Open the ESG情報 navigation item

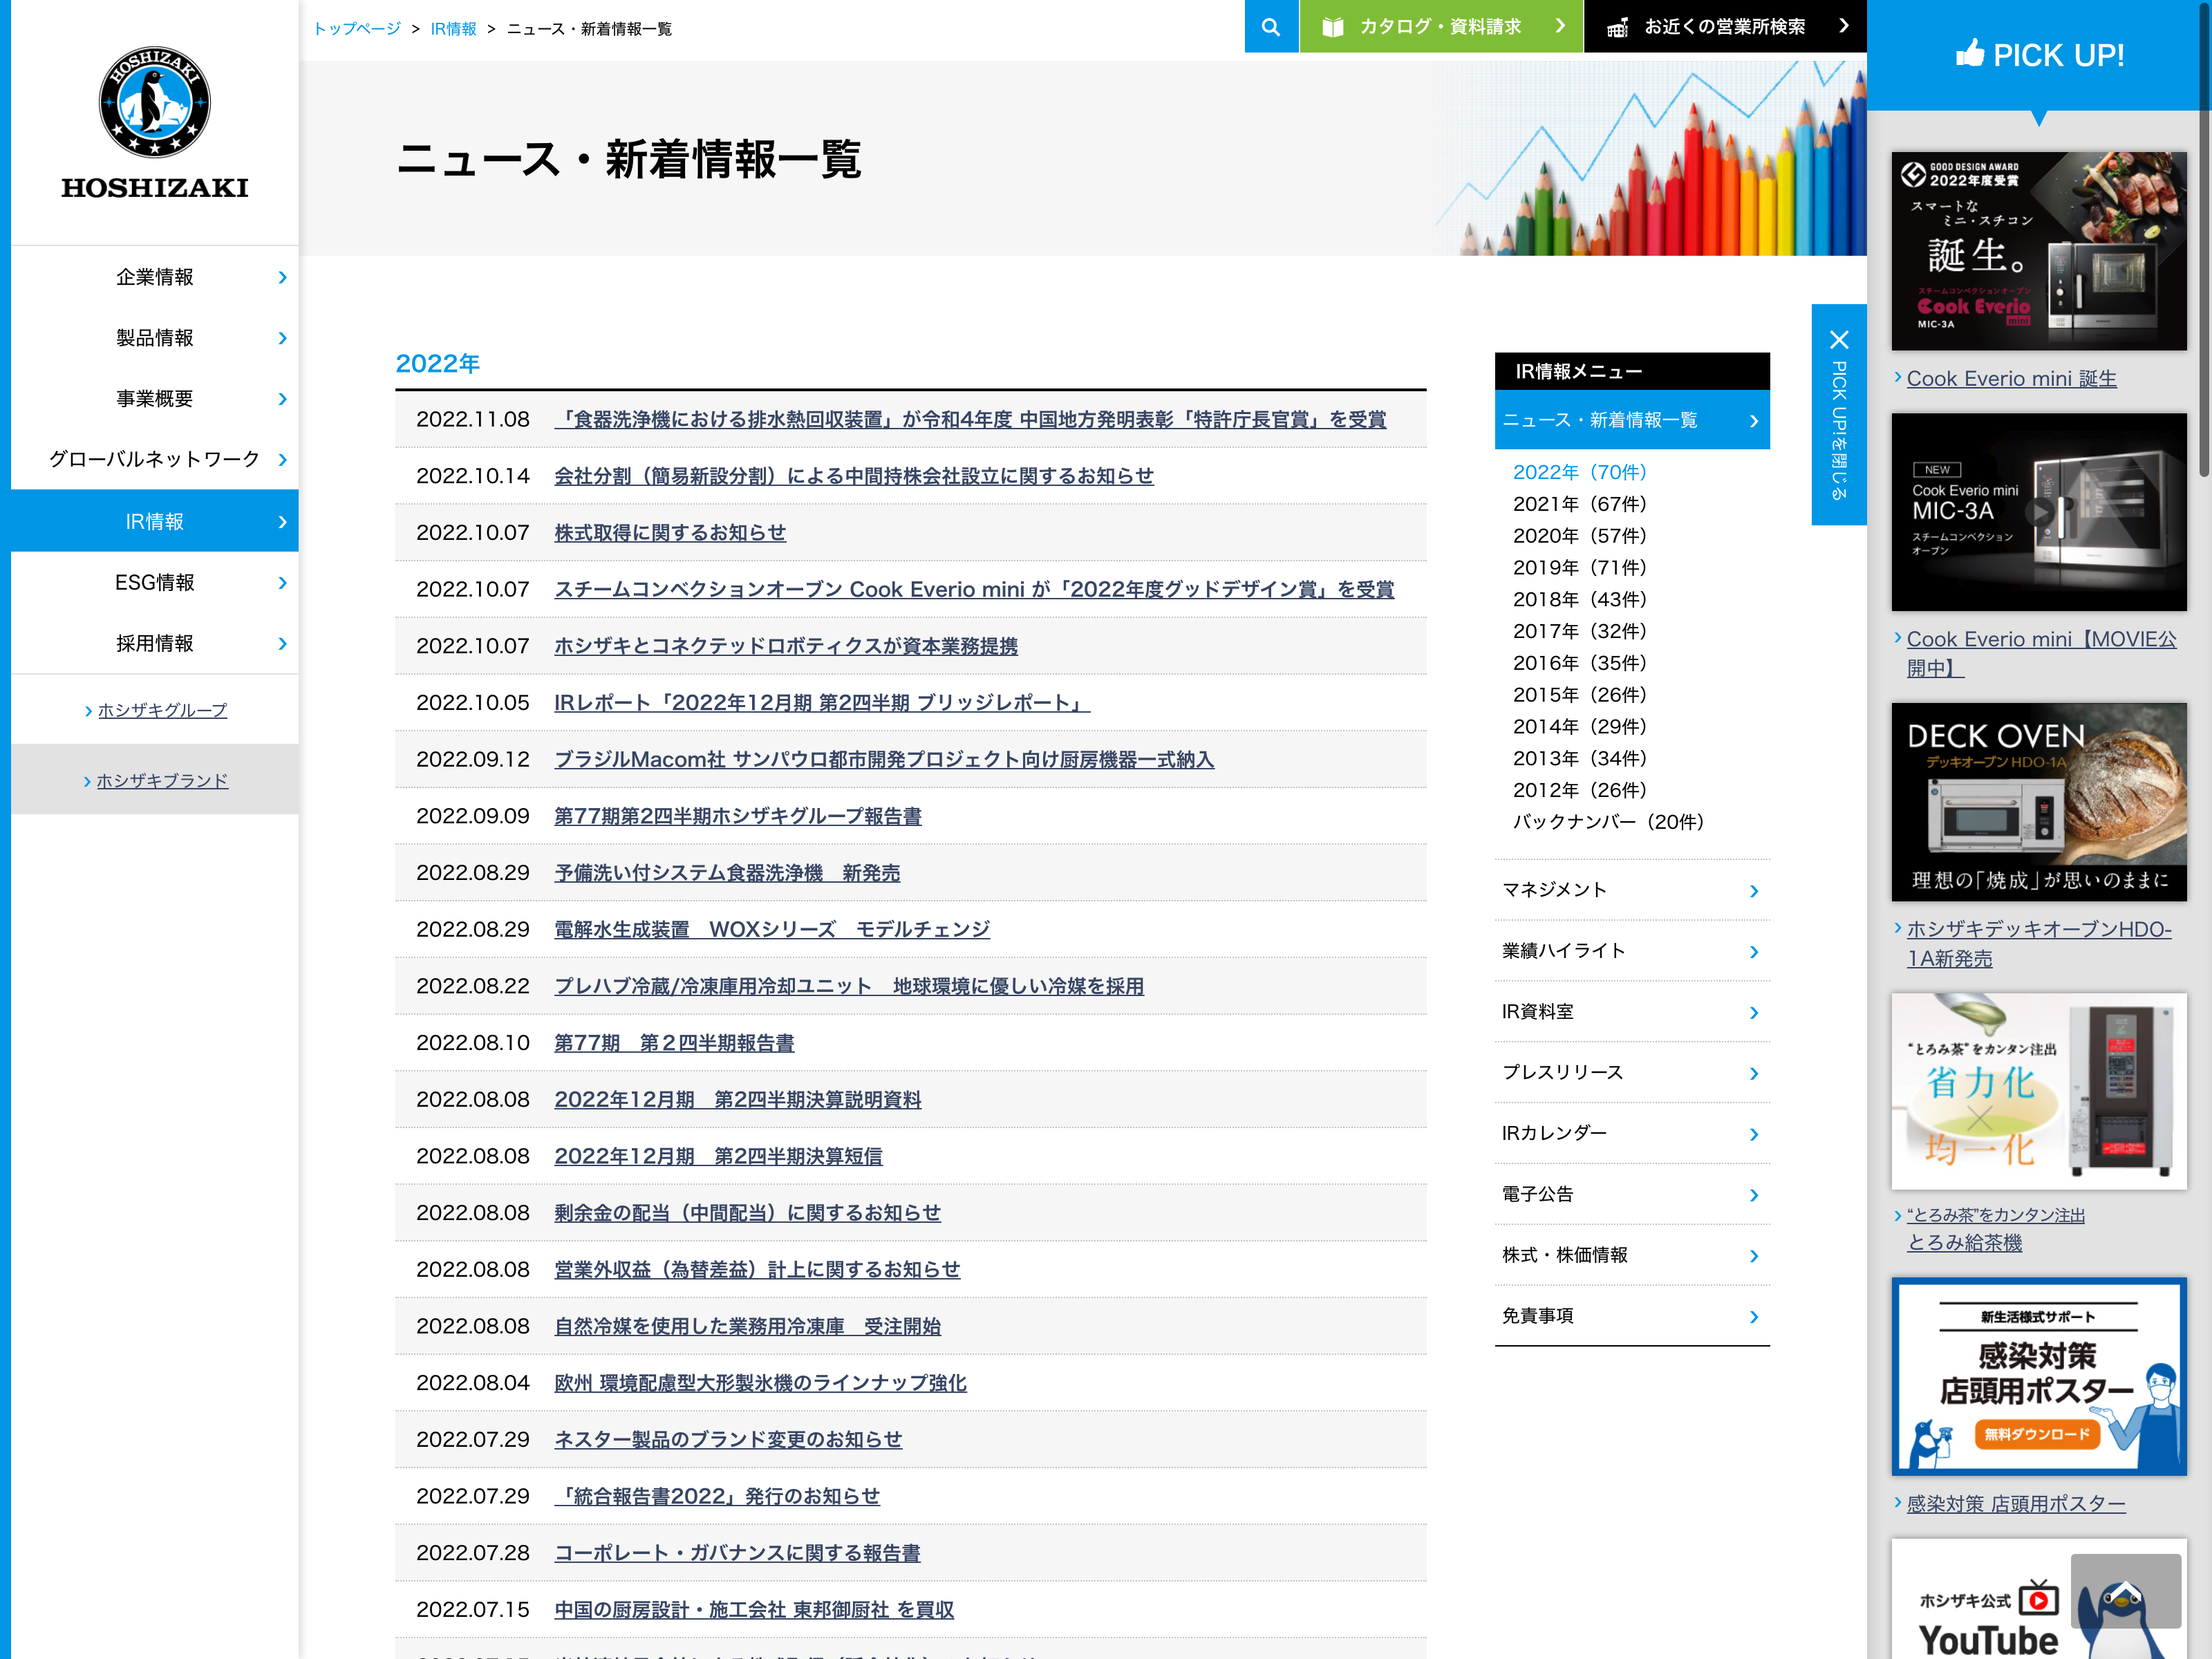(x=155, y=583)
